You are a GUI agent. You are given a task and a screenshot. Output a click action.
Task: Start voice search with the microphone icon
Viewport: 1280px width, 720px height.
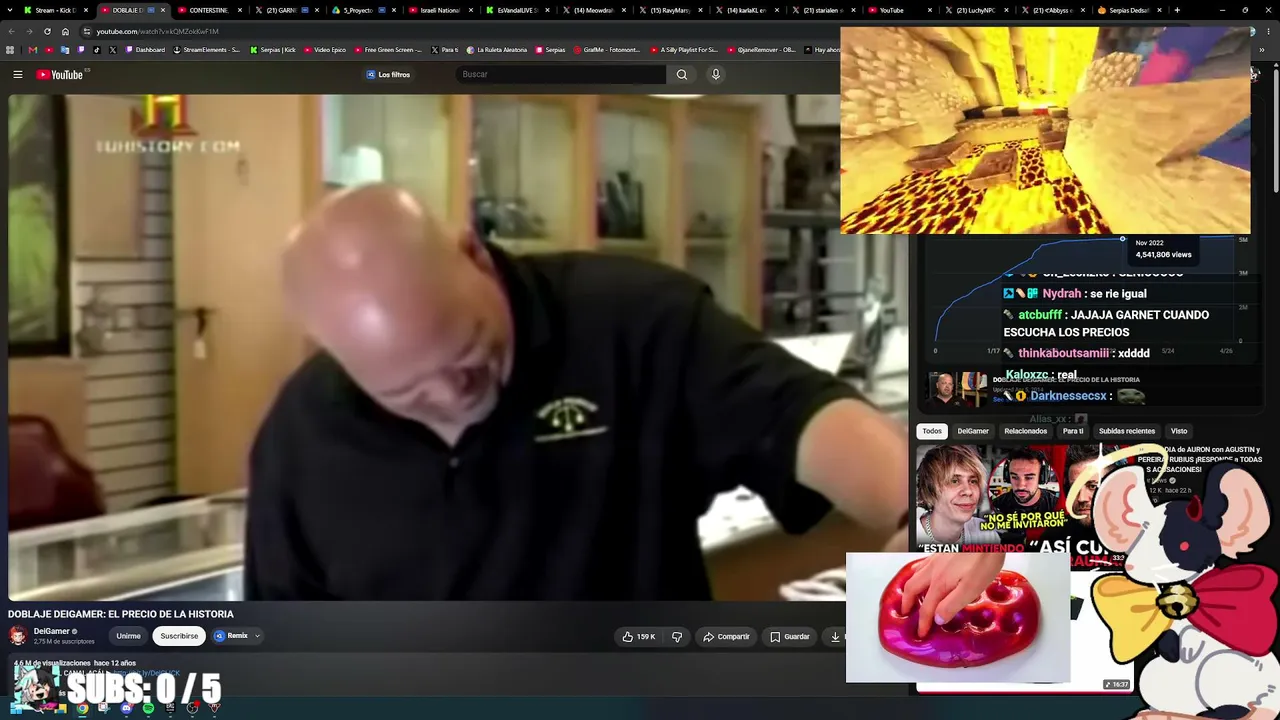(x=715, y=74)
